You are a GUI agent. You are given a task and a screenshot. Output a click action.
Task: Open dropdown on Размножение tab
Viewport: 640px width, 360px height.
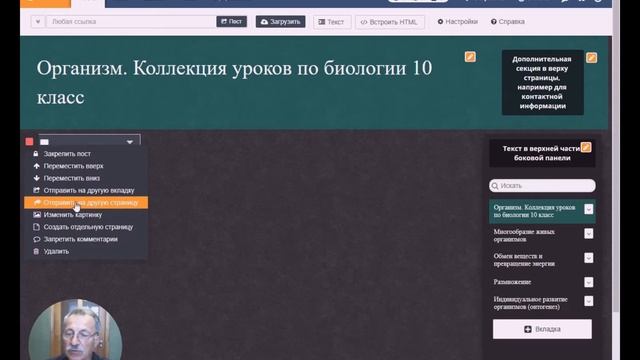(x=589, y=282)
